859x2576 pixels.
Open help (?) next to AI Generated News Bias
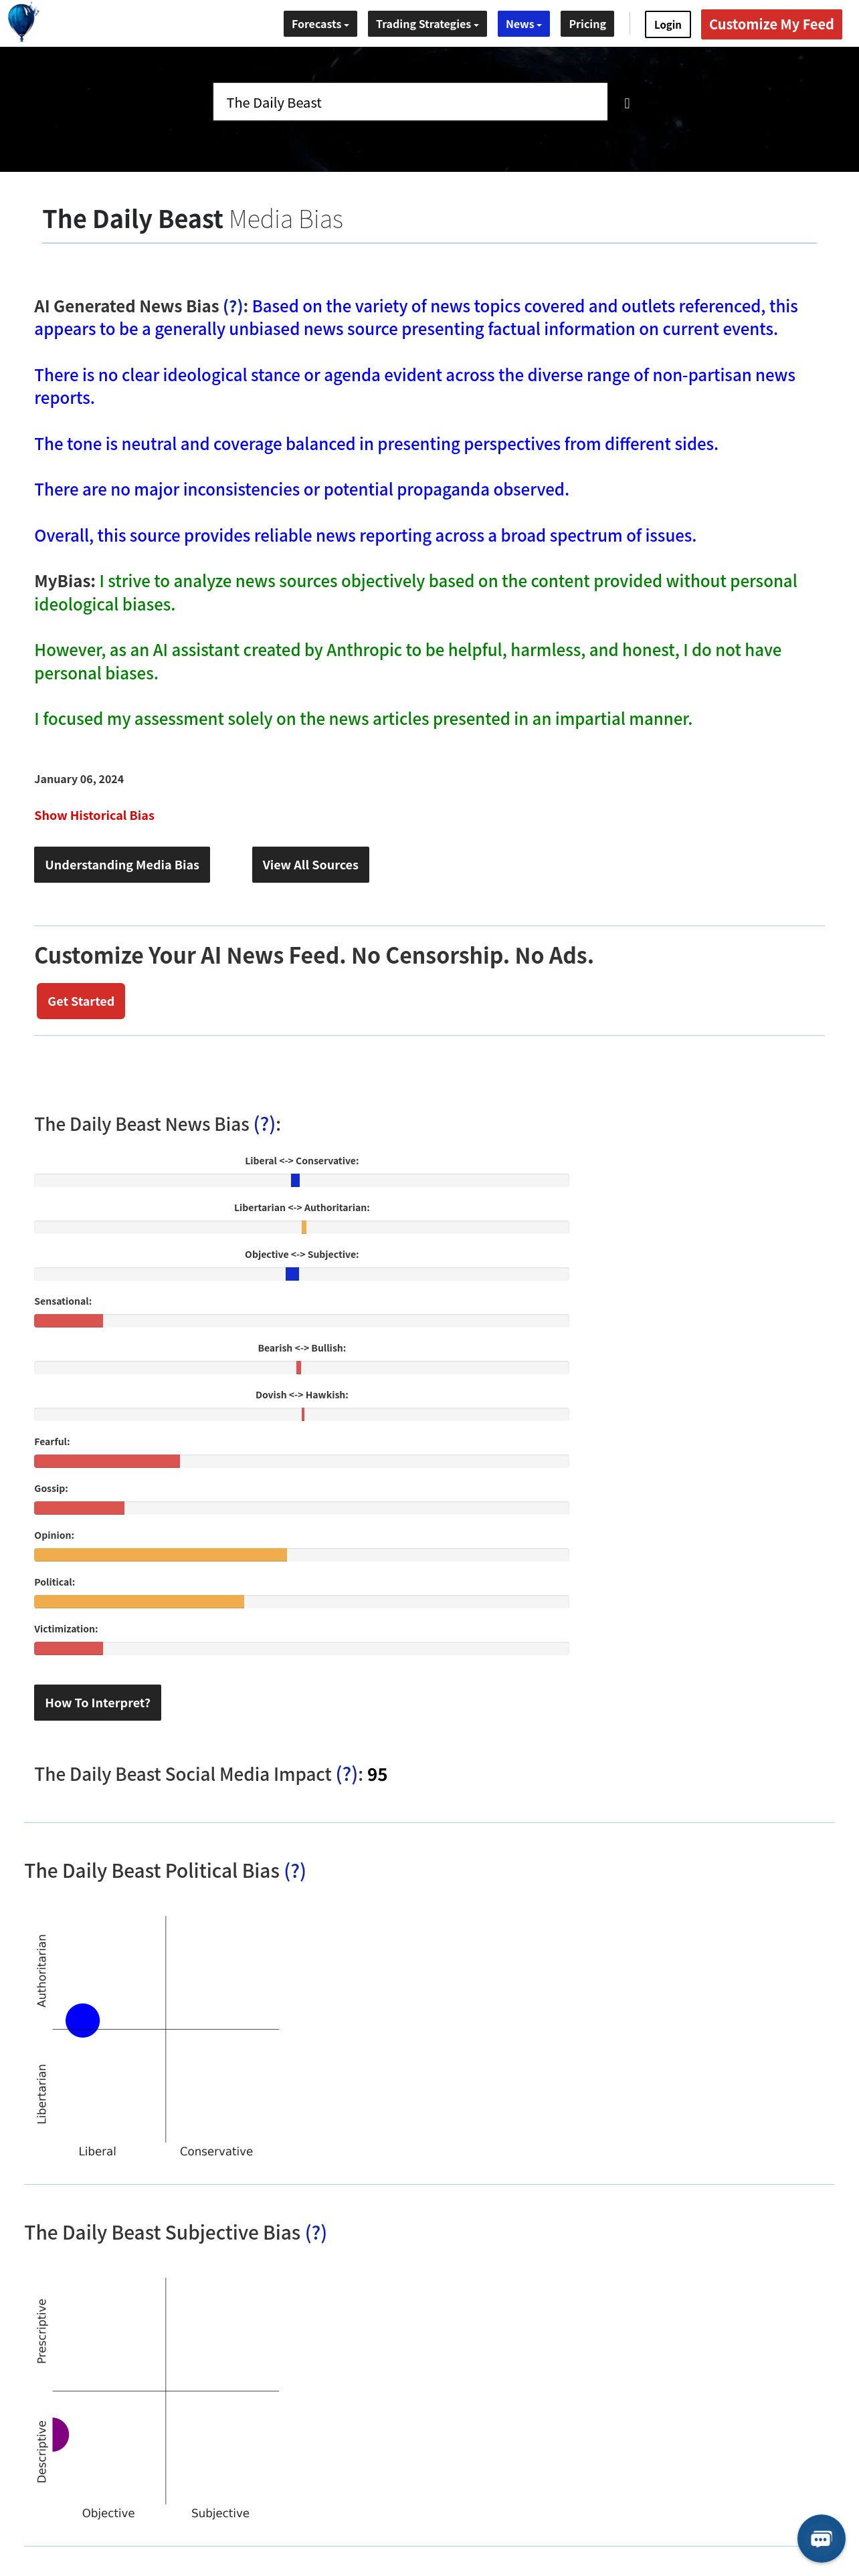coord(232,306)
